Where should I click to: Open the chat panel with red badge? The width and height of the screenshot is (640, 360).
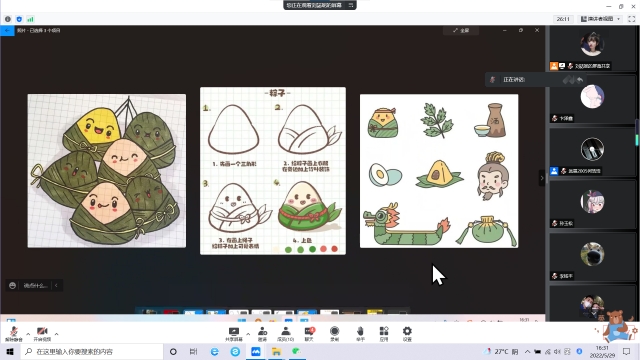pyautogui.click(x=309, y=334)
